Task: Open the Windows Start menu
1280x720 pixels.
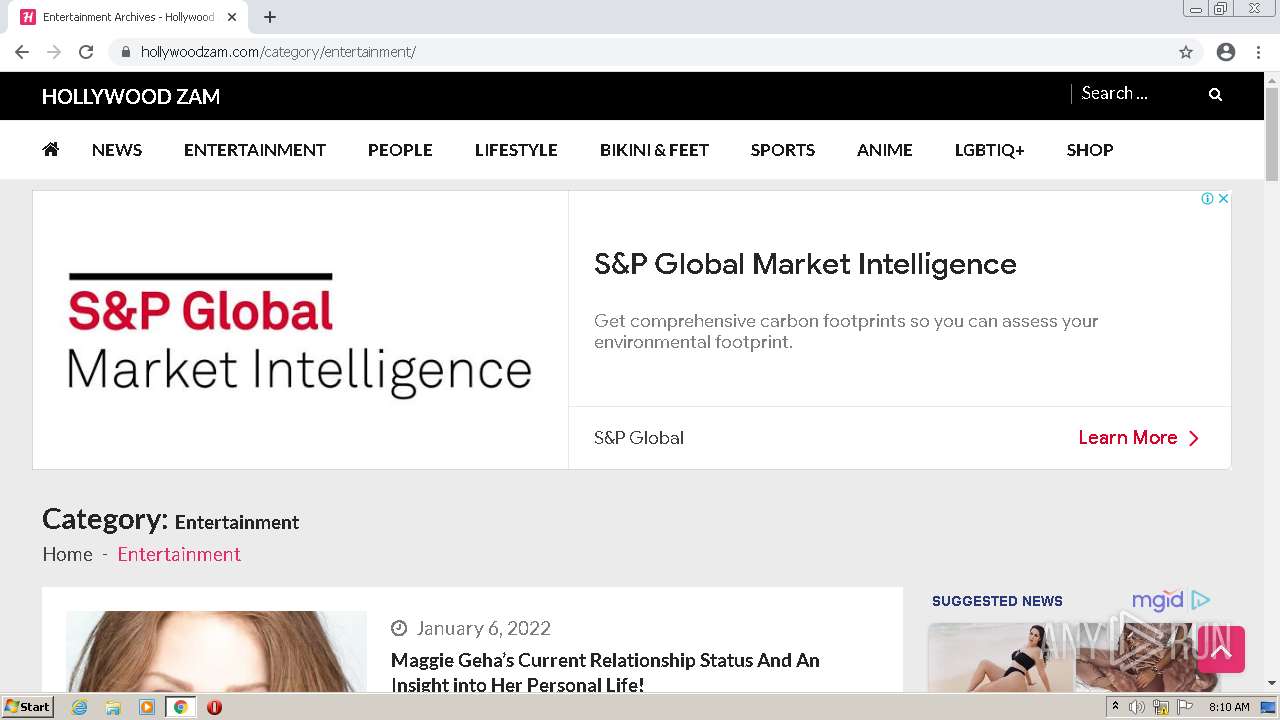Action: tap(28, 707)
